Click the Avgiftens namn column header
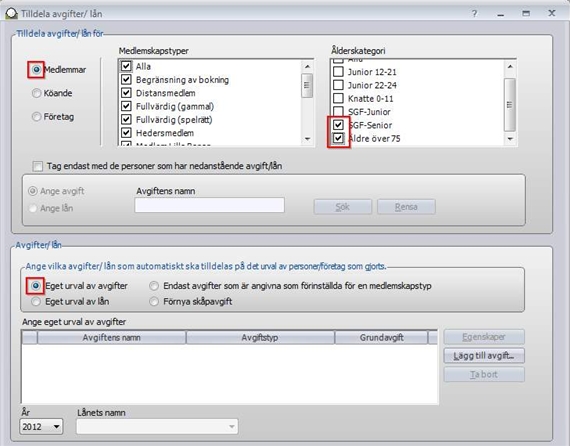This screenshot has width=570, height=446. tap(112, 338)
